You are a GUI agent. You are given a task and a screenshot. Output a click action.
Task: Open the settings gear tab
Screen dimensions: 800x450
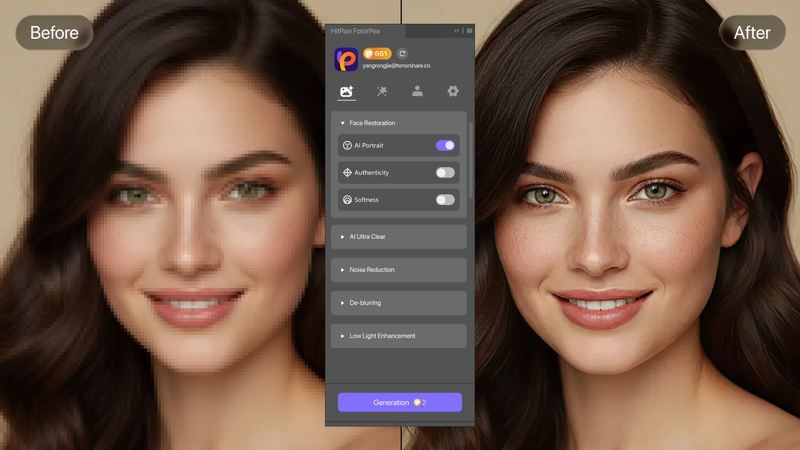(453, 91)
